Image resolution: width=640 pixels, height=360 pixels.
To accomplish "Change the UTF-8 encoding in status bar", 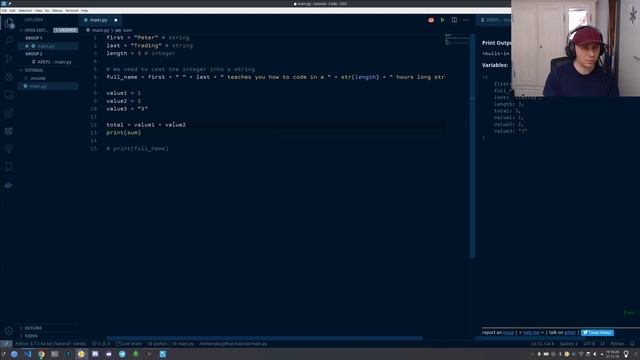I will coord(589,344).
